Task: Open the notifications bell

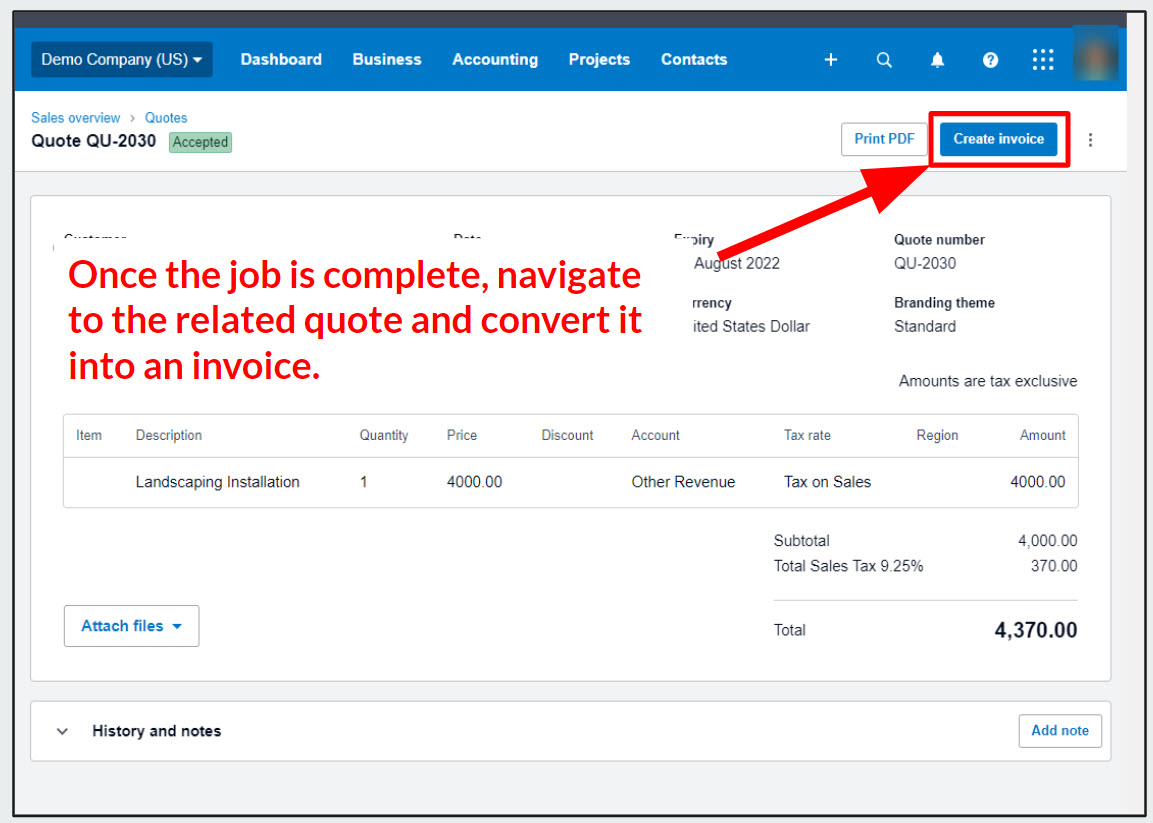Action: coord(937,60)
